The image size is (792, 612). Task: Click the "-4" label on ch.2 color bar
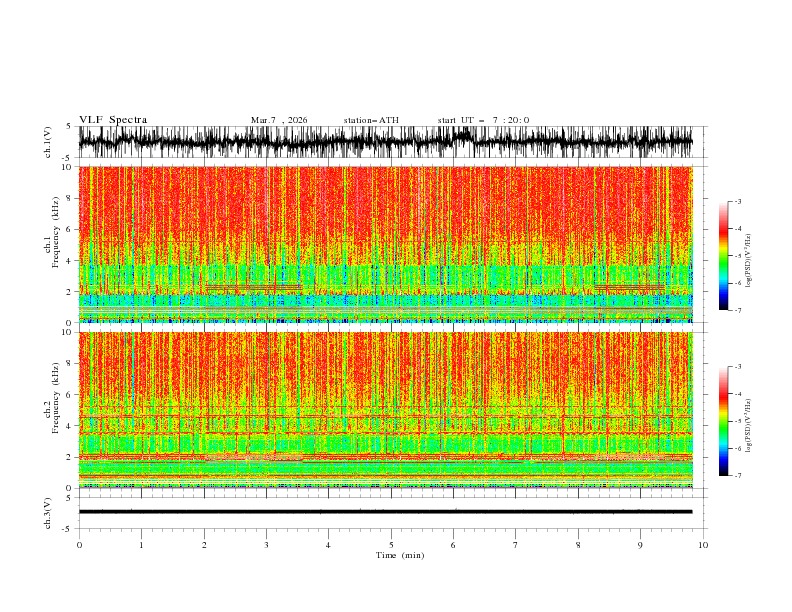click(737, 394)
